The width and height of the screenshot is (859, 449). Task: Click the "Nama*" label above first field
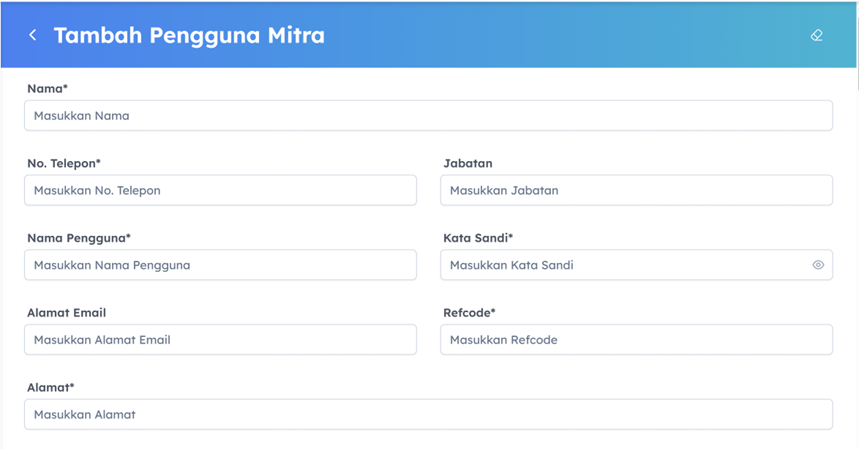[47, 89]
